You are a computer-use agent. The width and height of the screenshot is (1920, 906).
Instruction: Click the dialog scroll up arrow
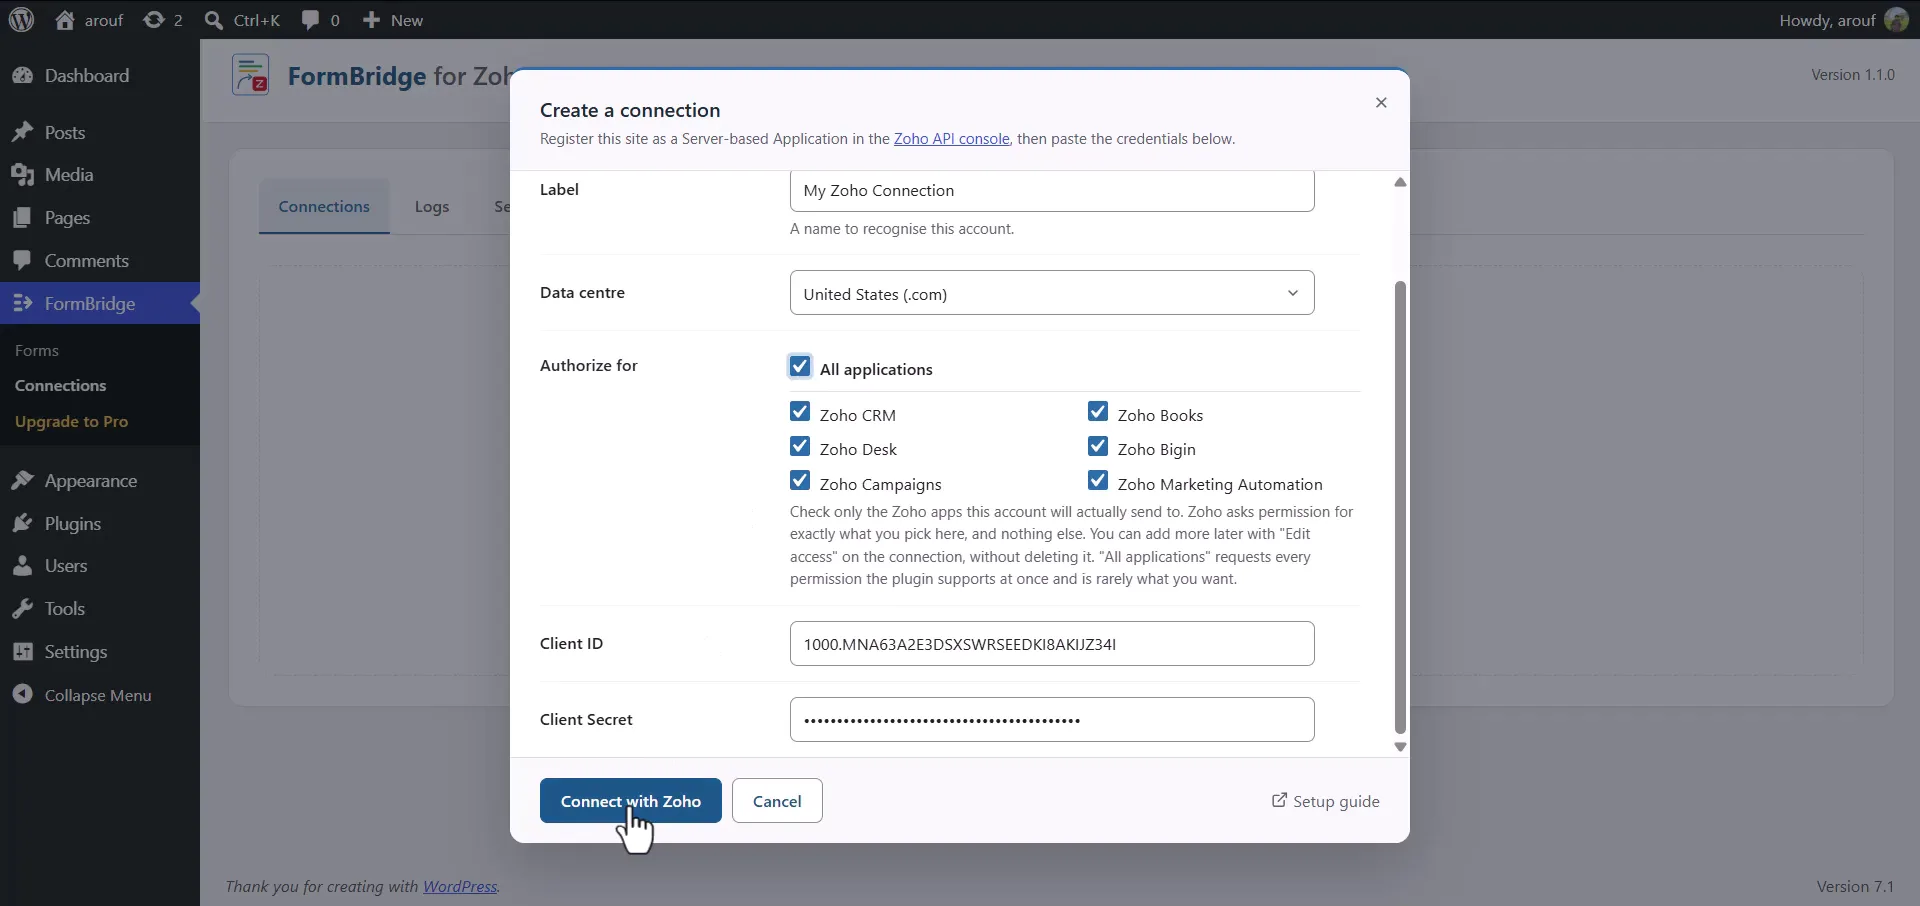(x=1400, y=182)
